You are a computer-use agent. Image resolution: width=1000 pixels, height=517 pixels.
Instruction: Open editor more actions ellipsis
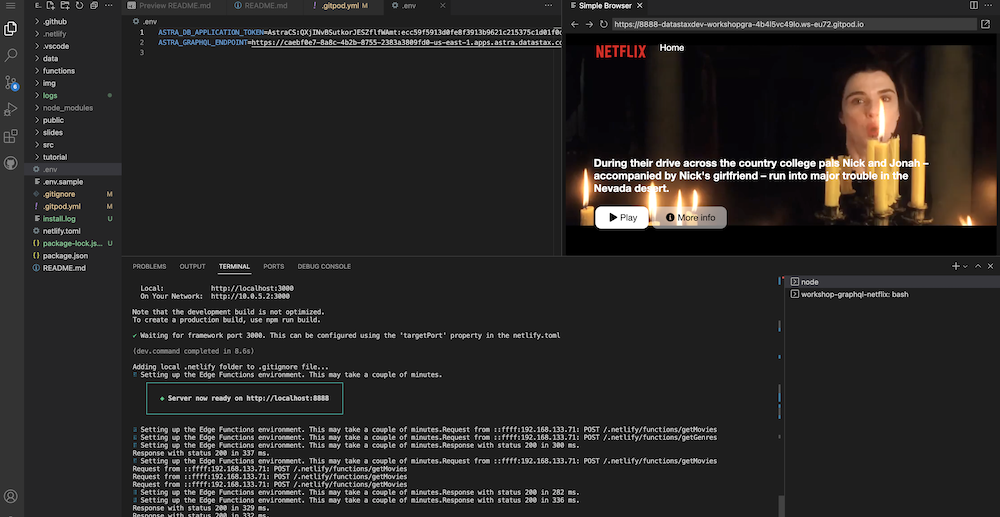coord(548,5)
